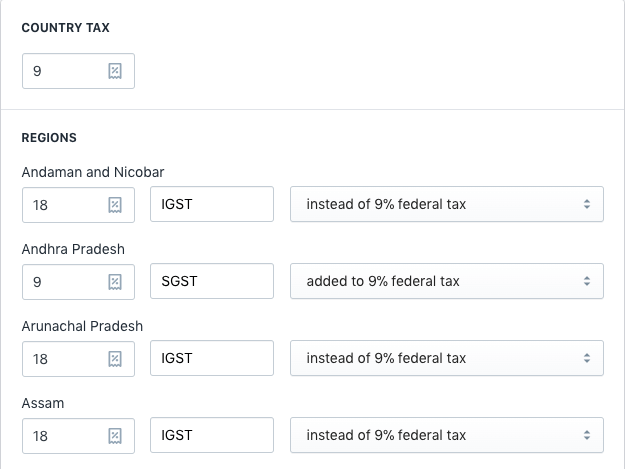Open Assam tax calculation dropdown
Viewport: 625px width, 469px height.
click(446, 435)
